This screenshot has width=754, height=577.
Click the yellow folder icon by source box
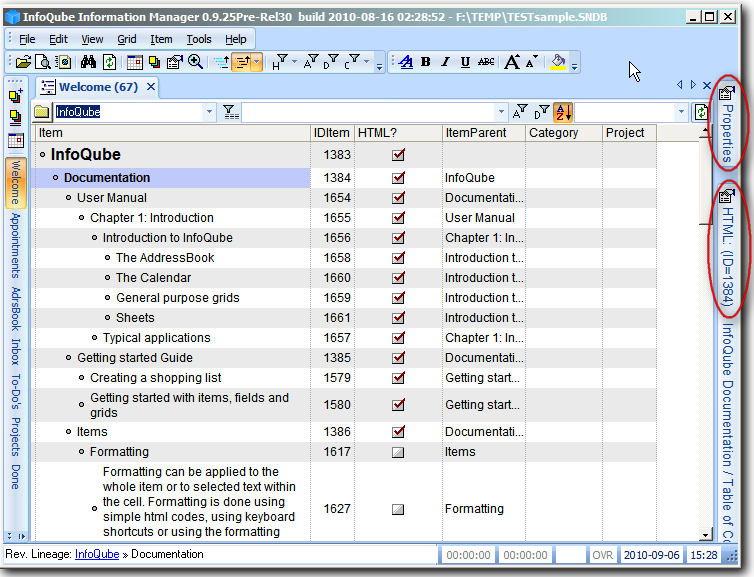click(x=42, y=112)
